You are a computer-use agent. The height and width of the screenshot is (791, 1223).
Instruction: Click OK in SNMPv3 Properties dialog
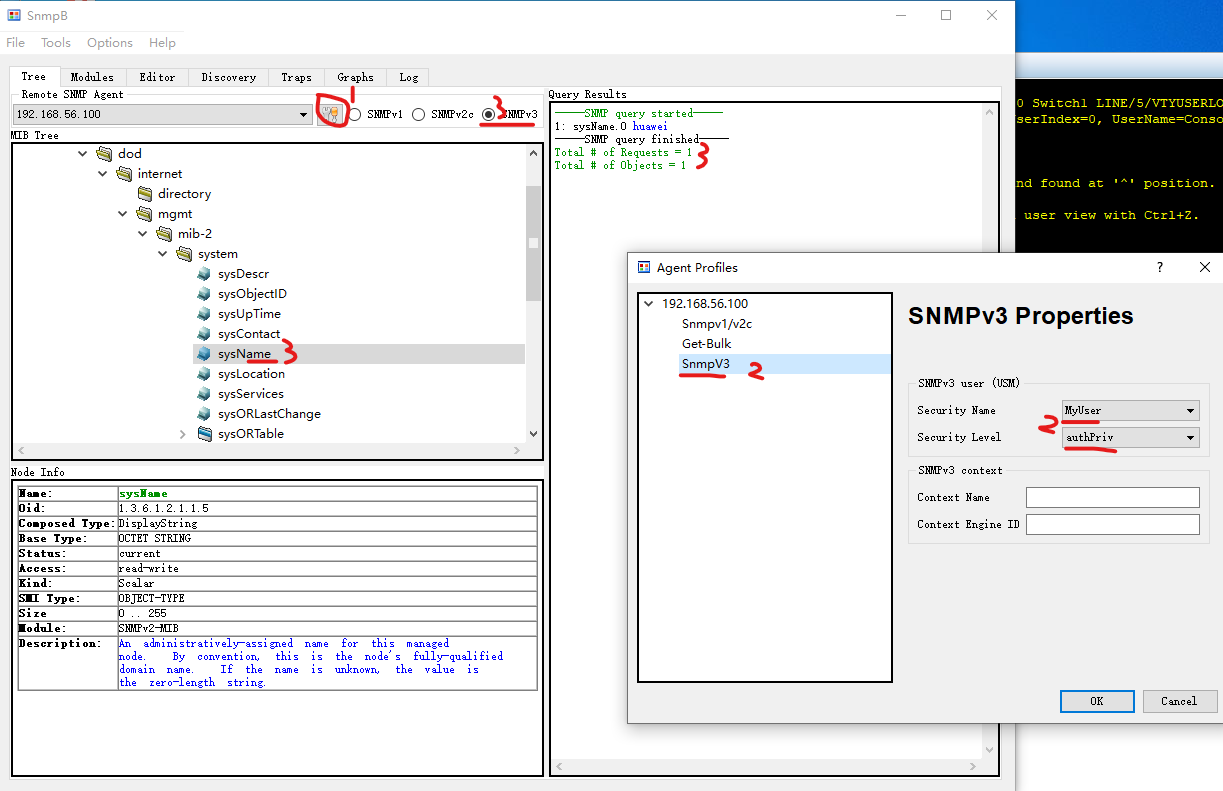tap(1096, 701)
